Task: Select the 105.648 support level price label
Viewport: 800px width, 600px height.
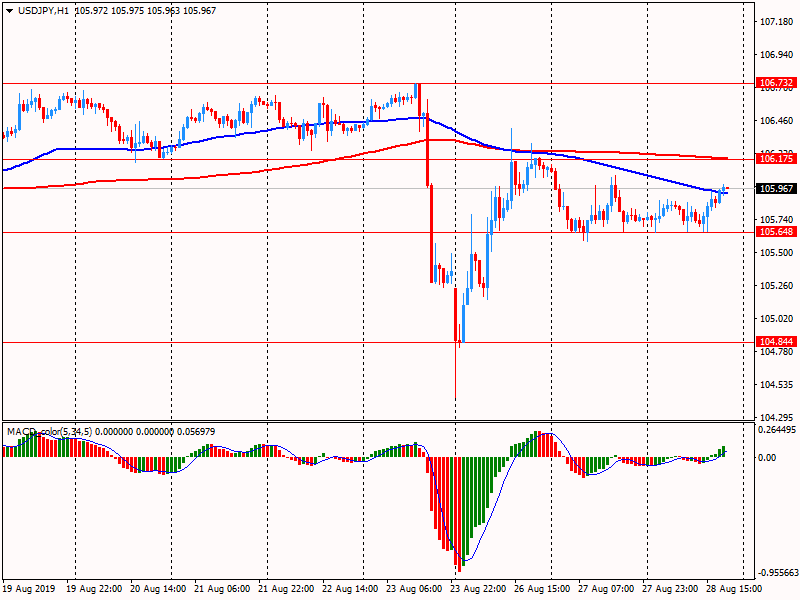Action: (x=776, y=232)
